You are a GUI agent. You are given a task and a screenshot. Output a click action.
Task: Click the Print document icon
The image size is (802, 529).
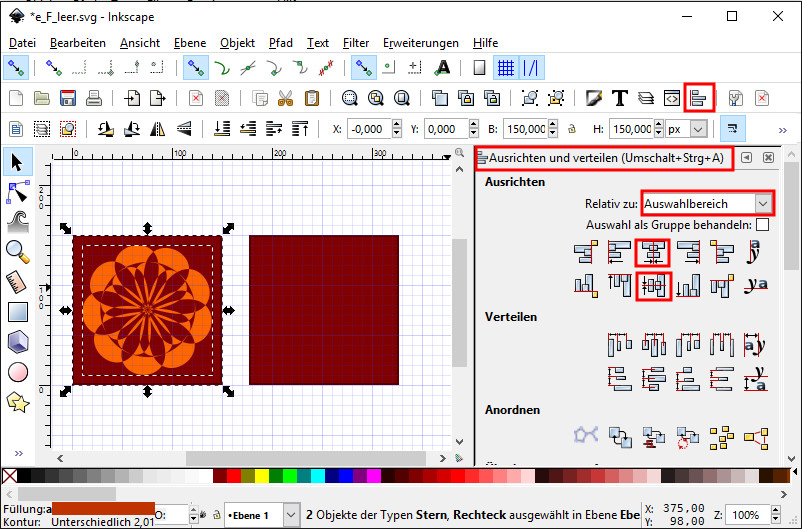pos(94,98)
